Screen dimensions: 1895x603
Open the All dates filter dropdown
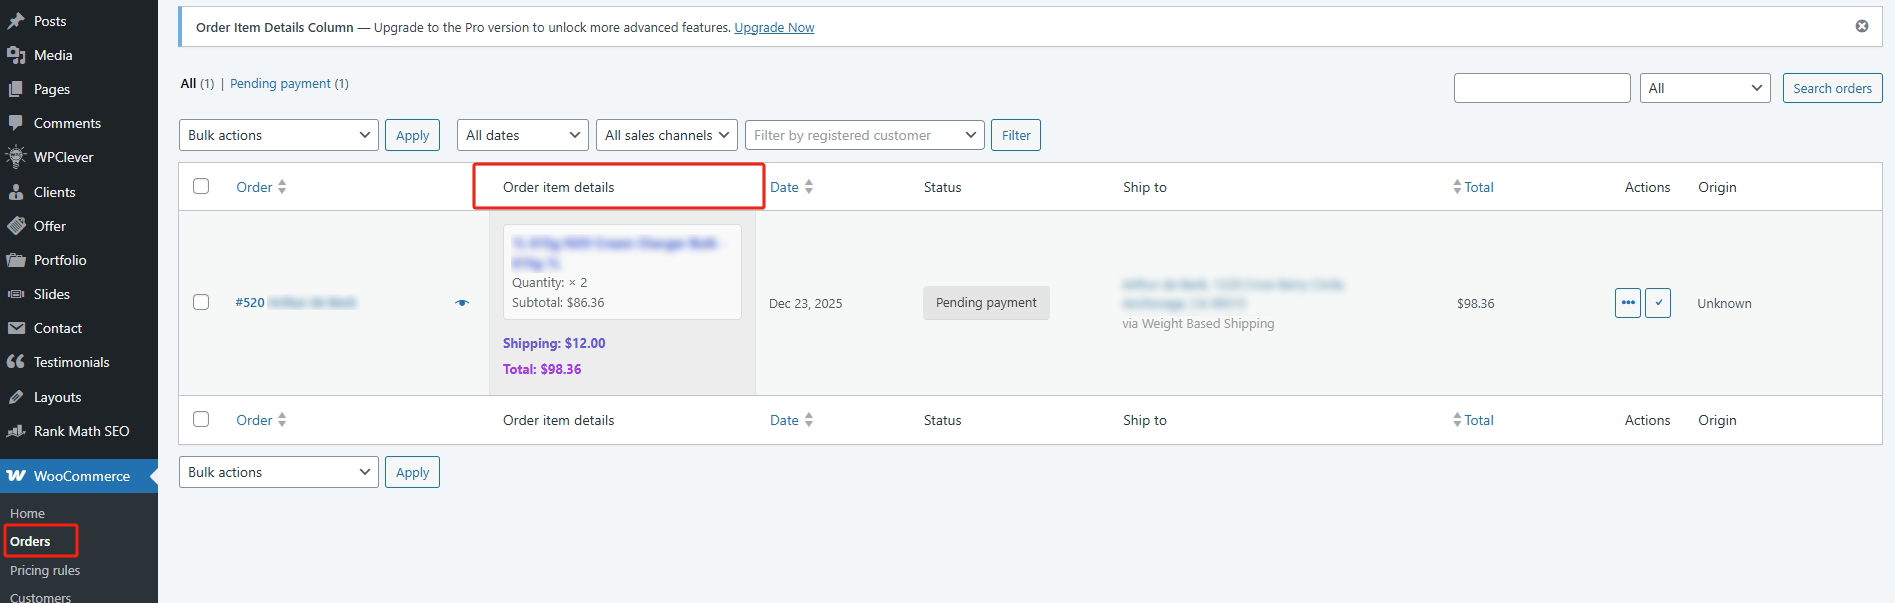click(522, 135)
